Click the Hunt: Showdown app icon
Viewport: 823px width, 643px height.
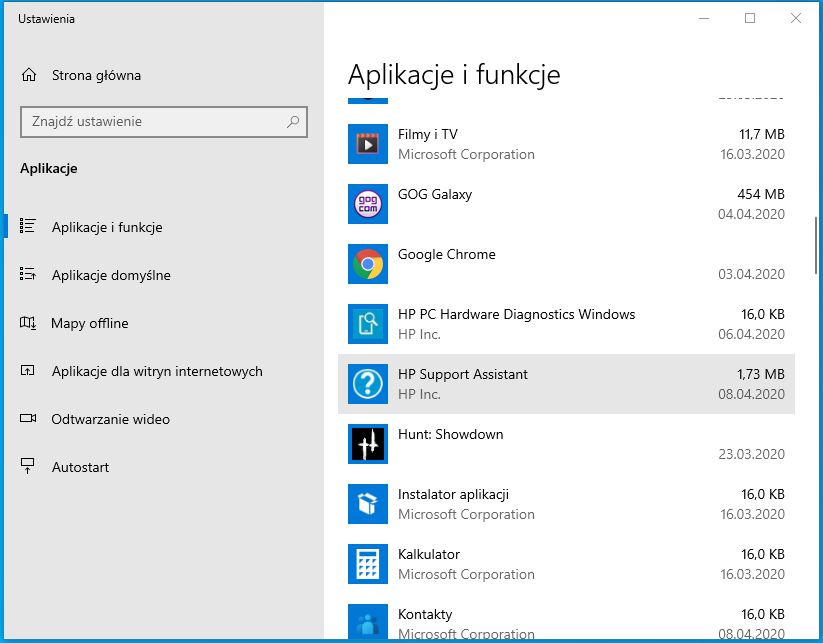click(x=367, y=444)
